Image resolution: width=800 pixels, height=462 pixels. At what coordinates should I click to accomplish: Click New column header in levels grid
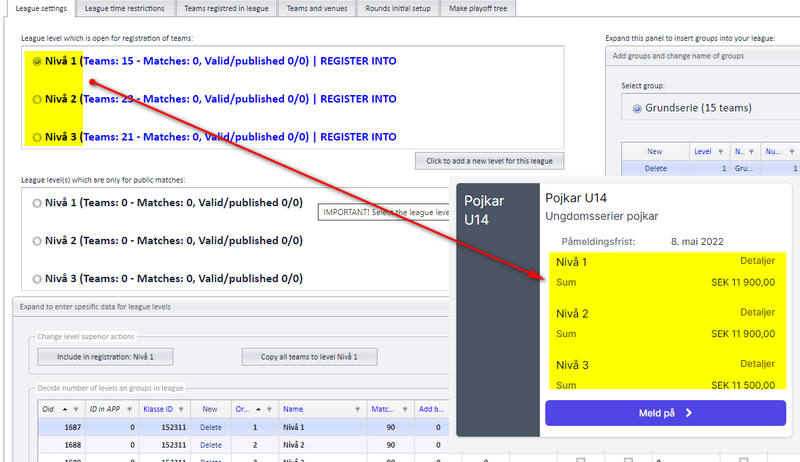pyautogui.click(x=210, y=409)
